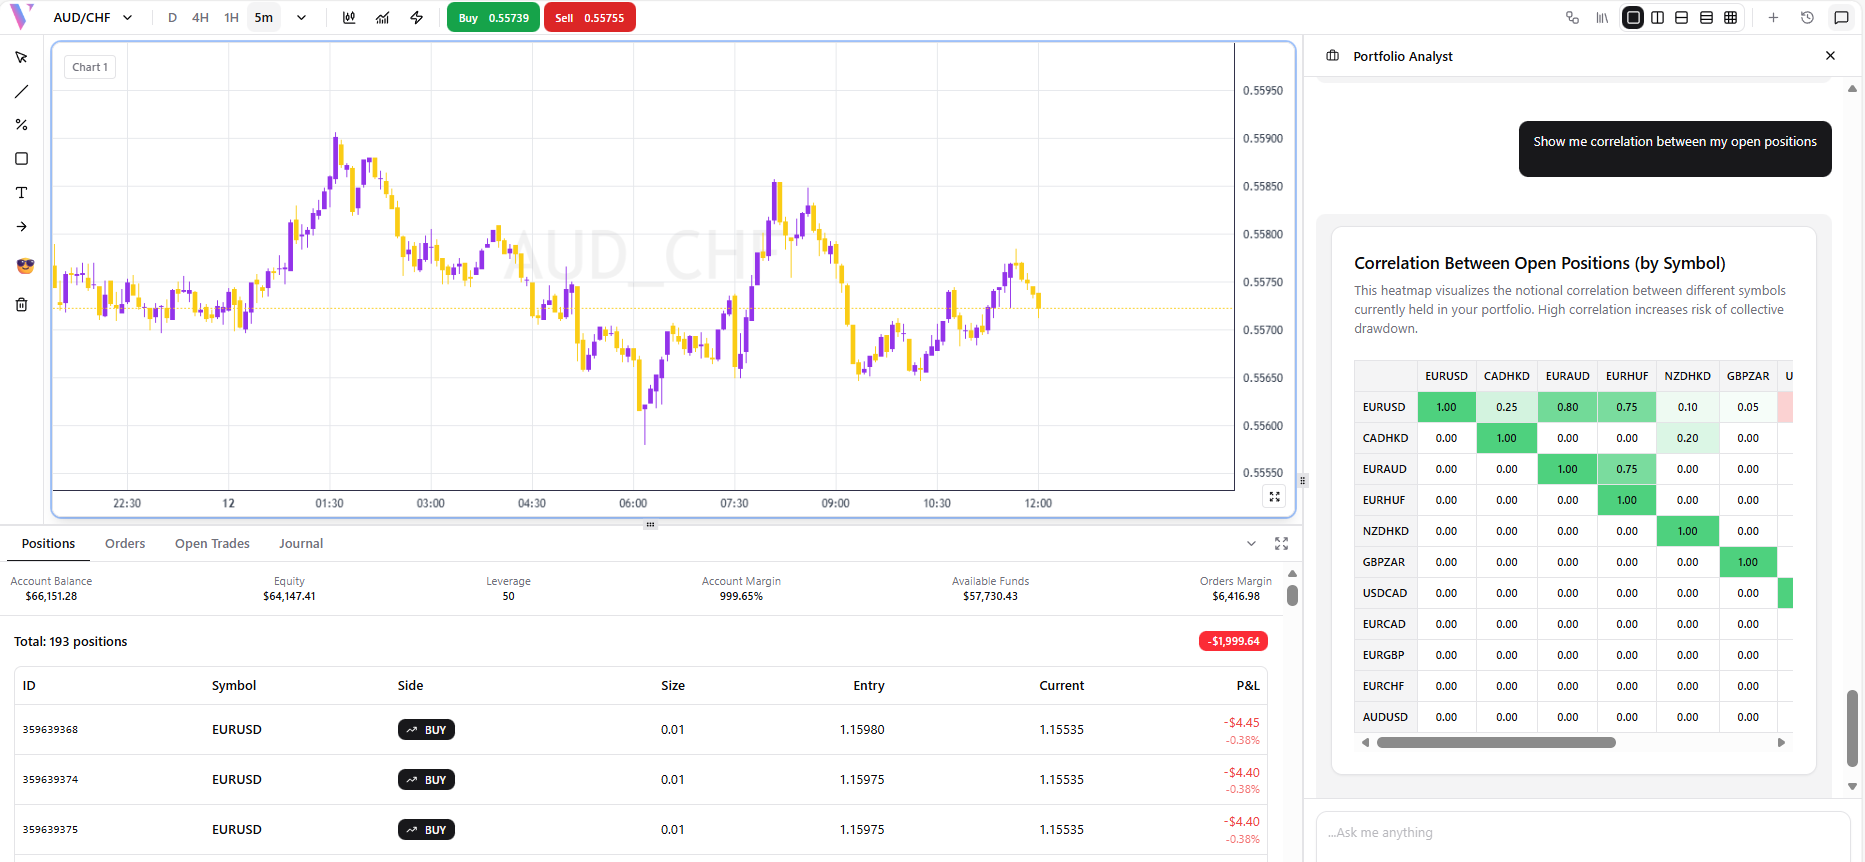Switch to the Open Trades tab
This screenshot has height=862, width=1865.
tap(212, 544)
